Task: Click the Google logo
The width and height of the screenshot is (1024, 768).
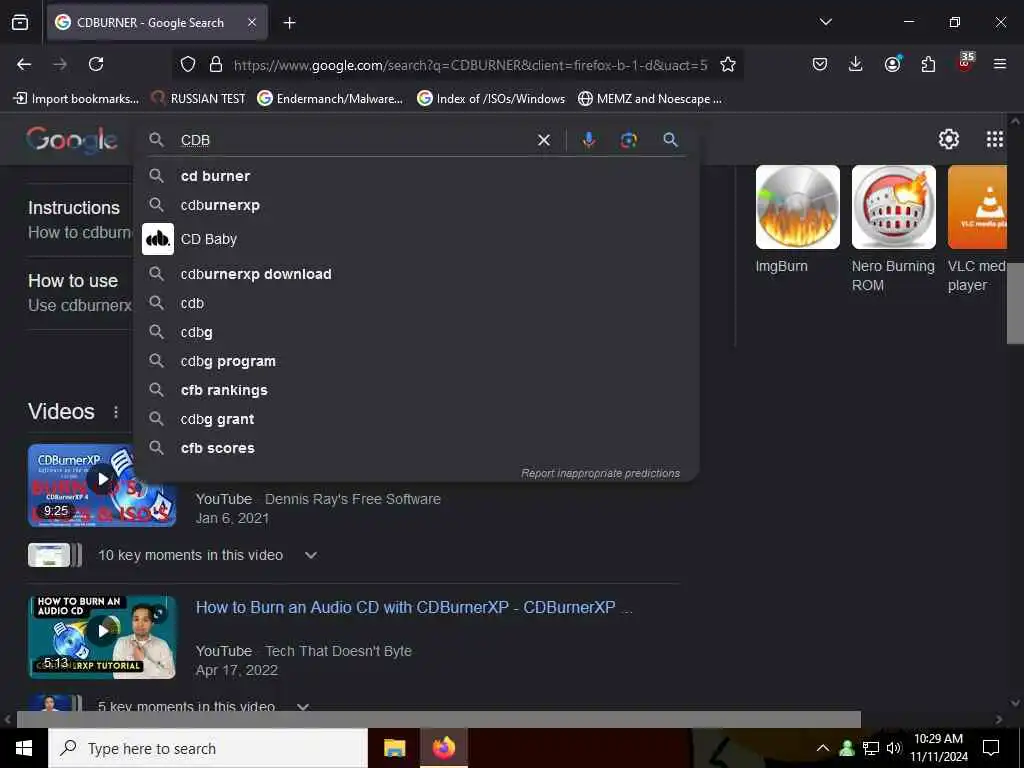Action: click(72, 140)
